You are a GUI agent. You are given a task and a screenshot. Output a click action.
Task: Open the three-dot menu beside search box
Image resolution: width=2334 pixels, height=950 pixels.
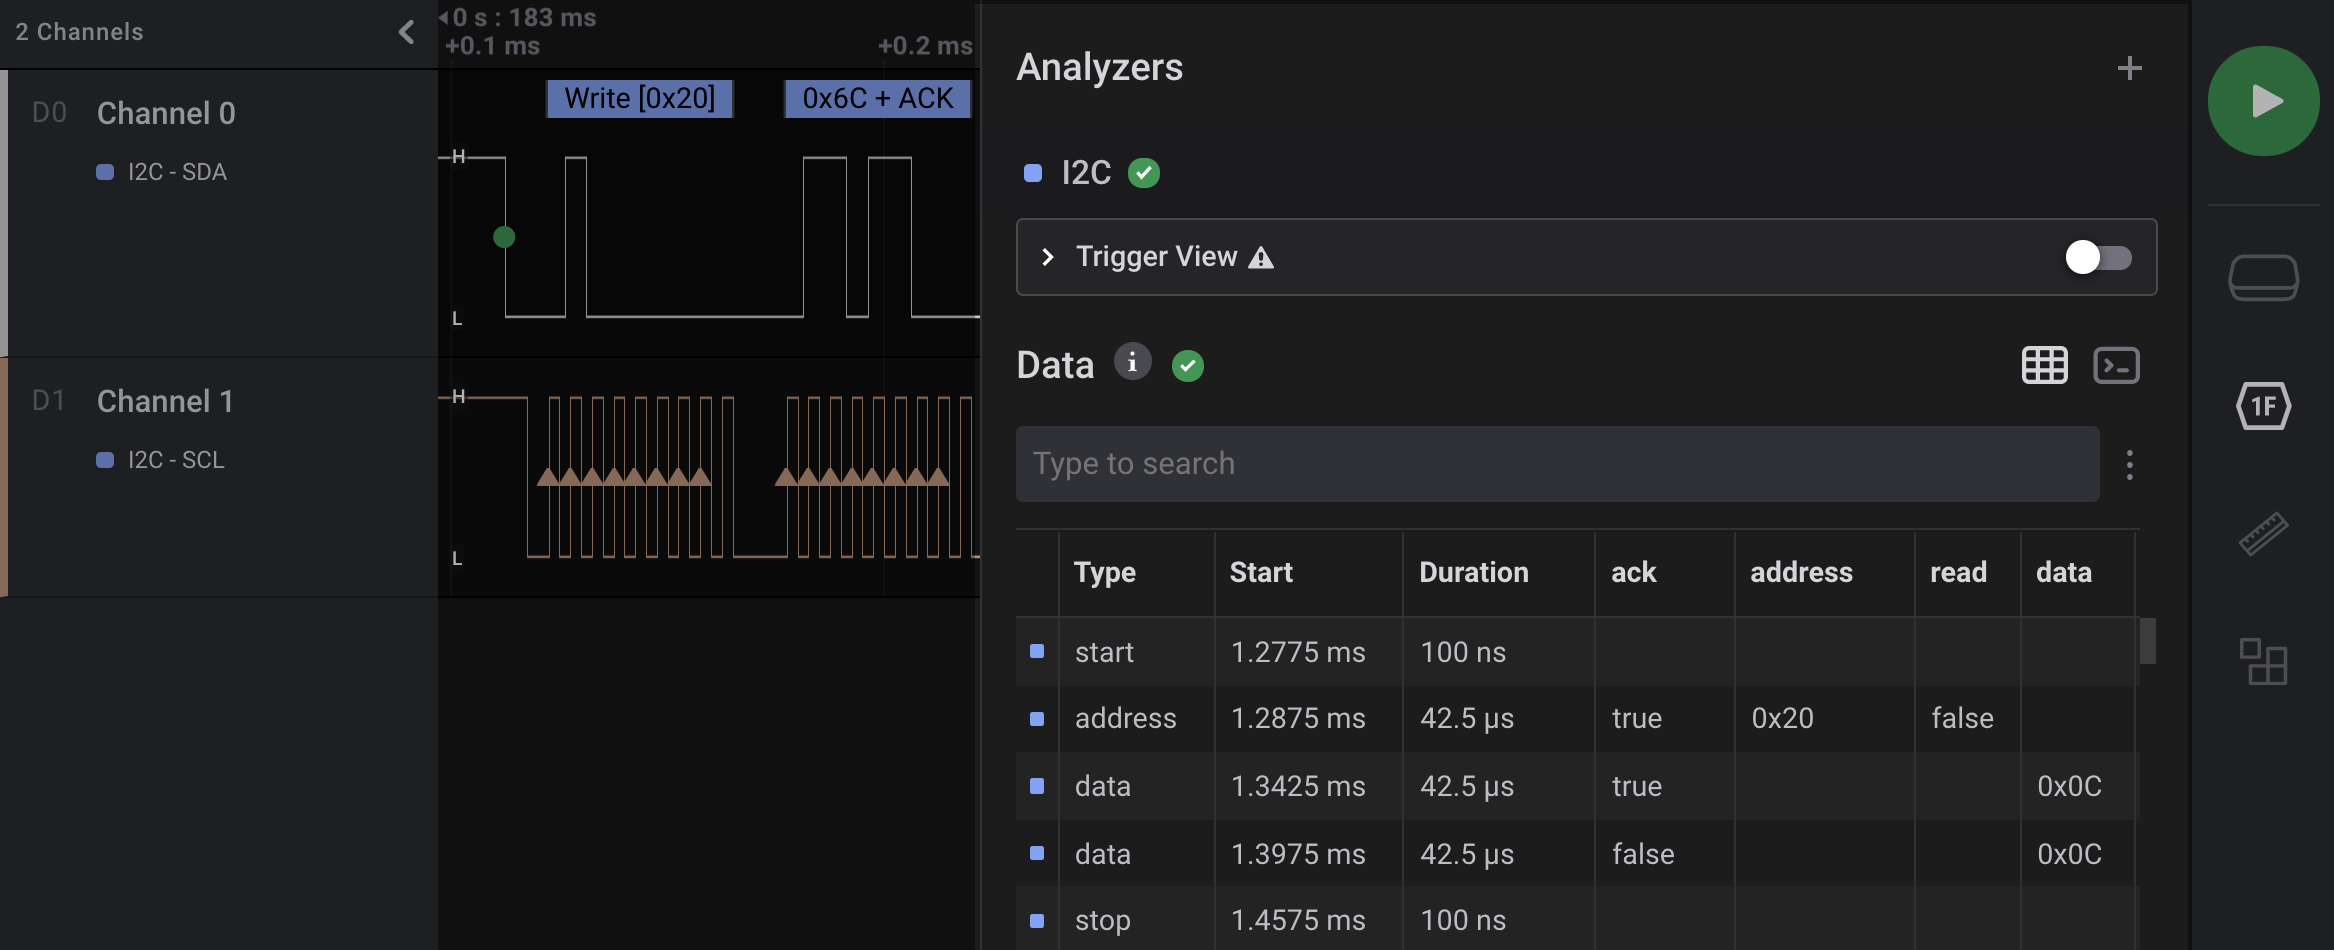click(x=2130, y=464)
